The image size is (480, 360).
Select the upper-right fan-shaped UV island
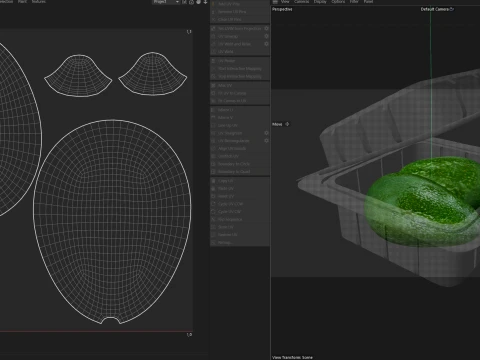pyautogui.click(x=153, y=74)
